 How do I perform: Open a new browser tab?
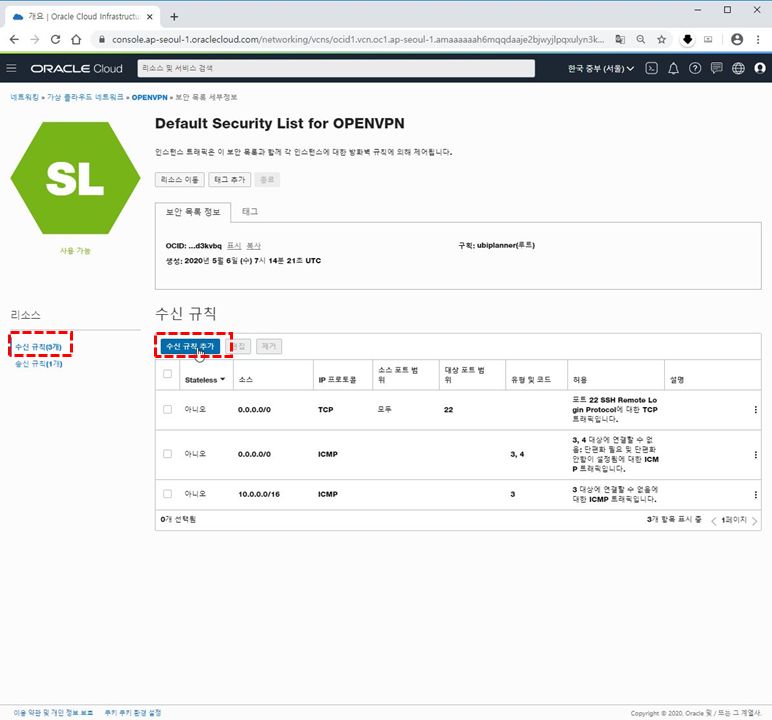(x=174, y=17)
